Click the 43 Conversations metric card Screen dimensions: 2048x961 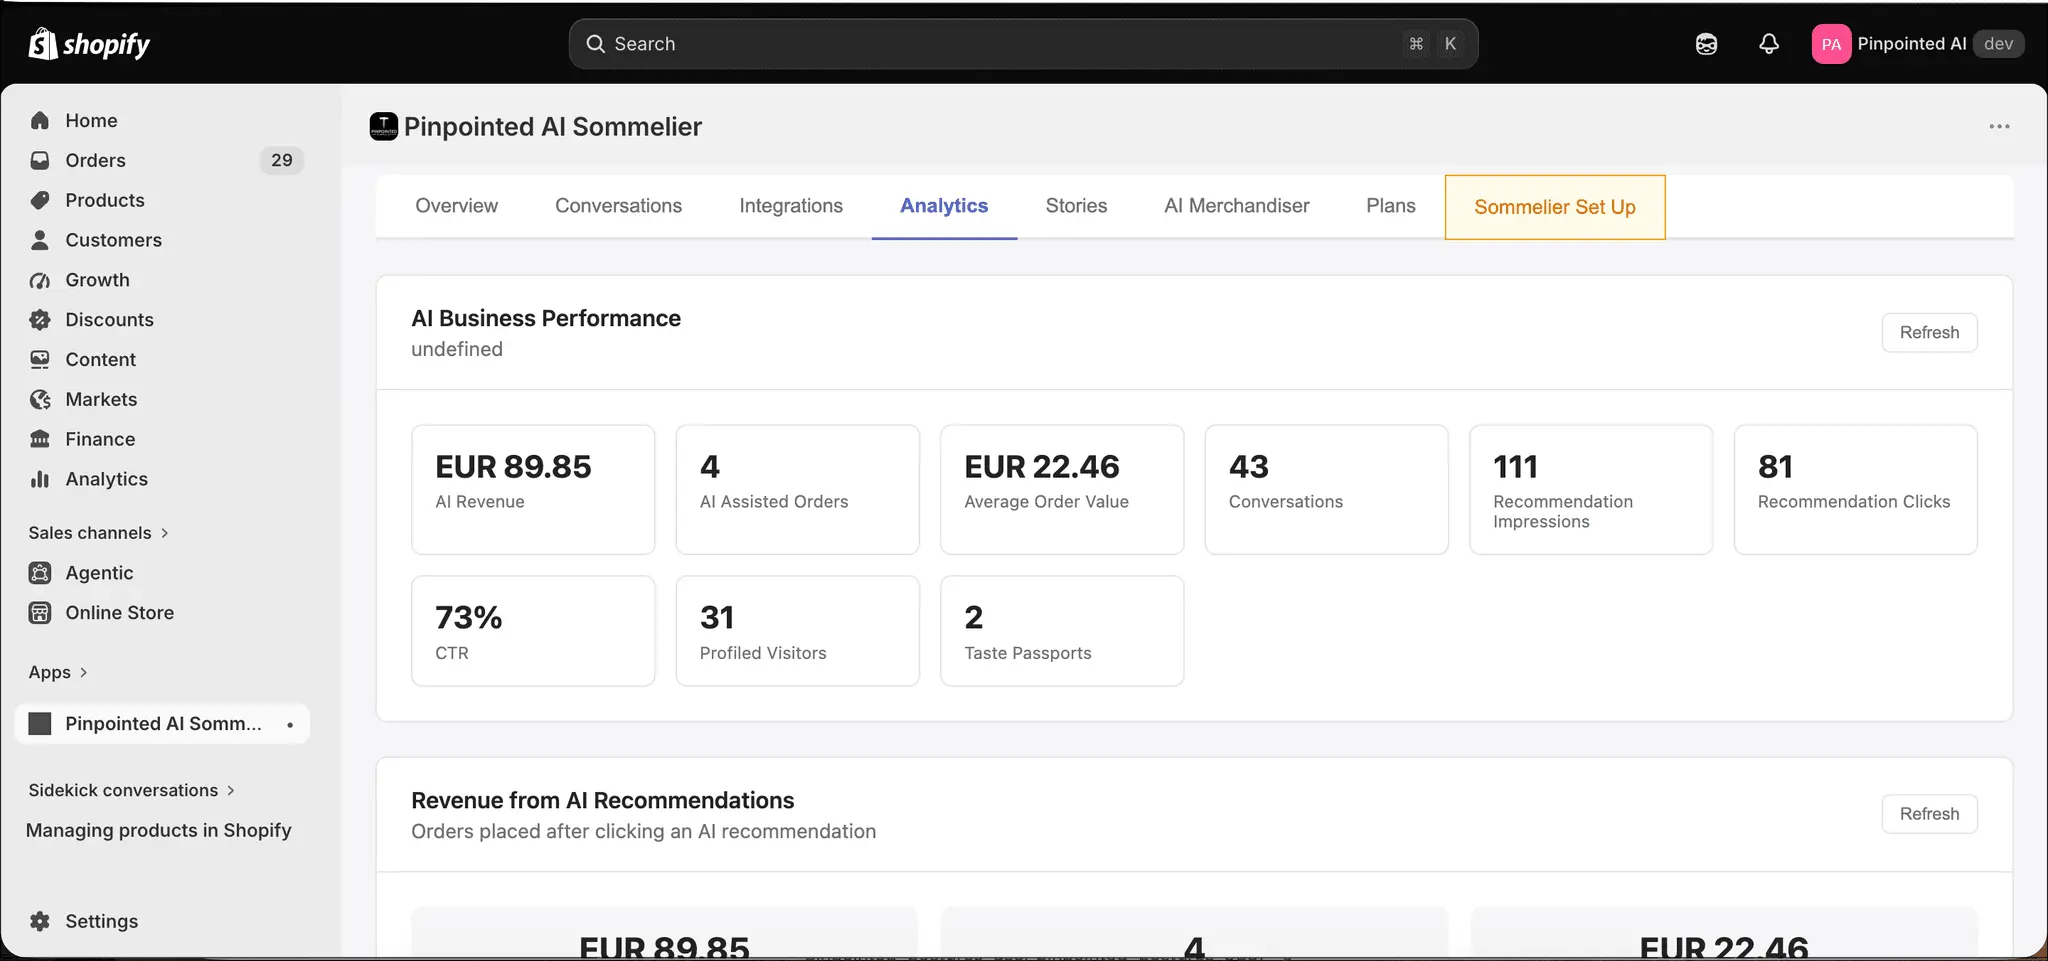tap(1326, 490)
